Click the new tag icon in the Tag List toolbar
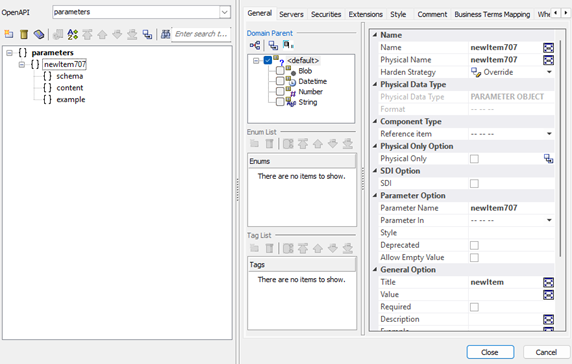The image size is (572, 364). [255, 248]
